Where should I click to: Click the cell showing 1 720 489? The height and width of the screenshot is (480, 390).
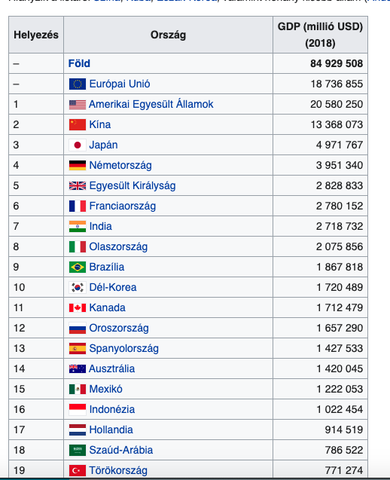[x=320, y=287]
